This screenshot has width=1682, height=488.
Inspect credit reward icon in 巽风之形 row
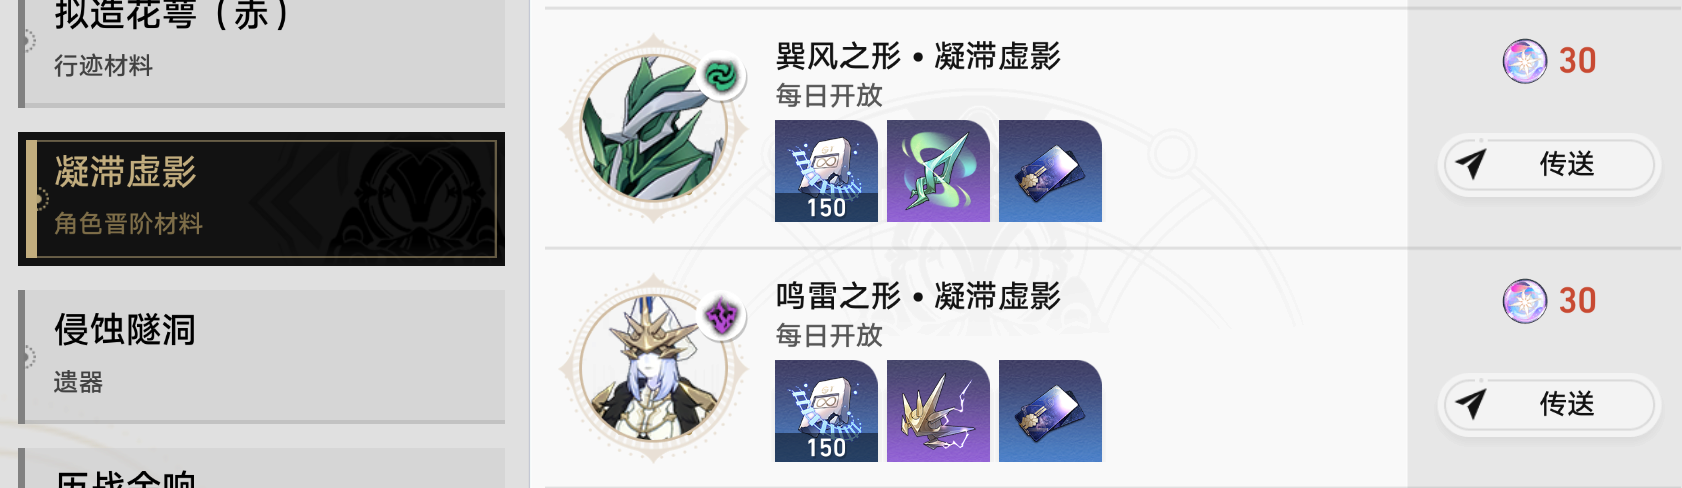pyautogui.click(x=1050, y=171)
